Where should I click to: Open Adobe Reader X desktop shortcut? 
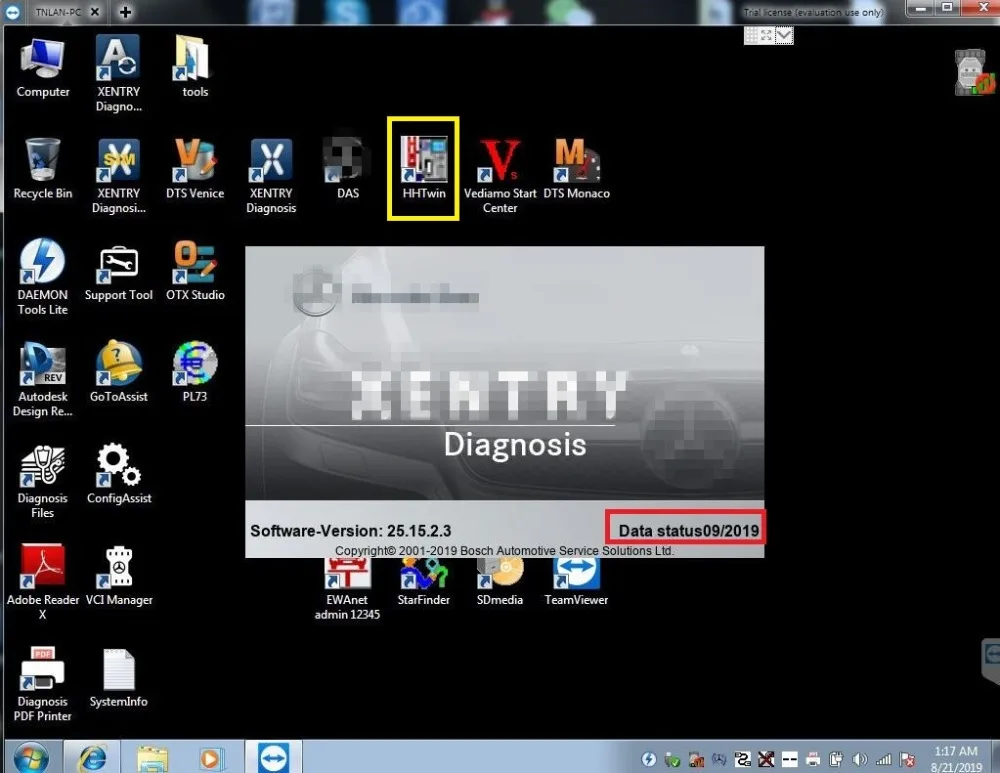coord(43,581)
